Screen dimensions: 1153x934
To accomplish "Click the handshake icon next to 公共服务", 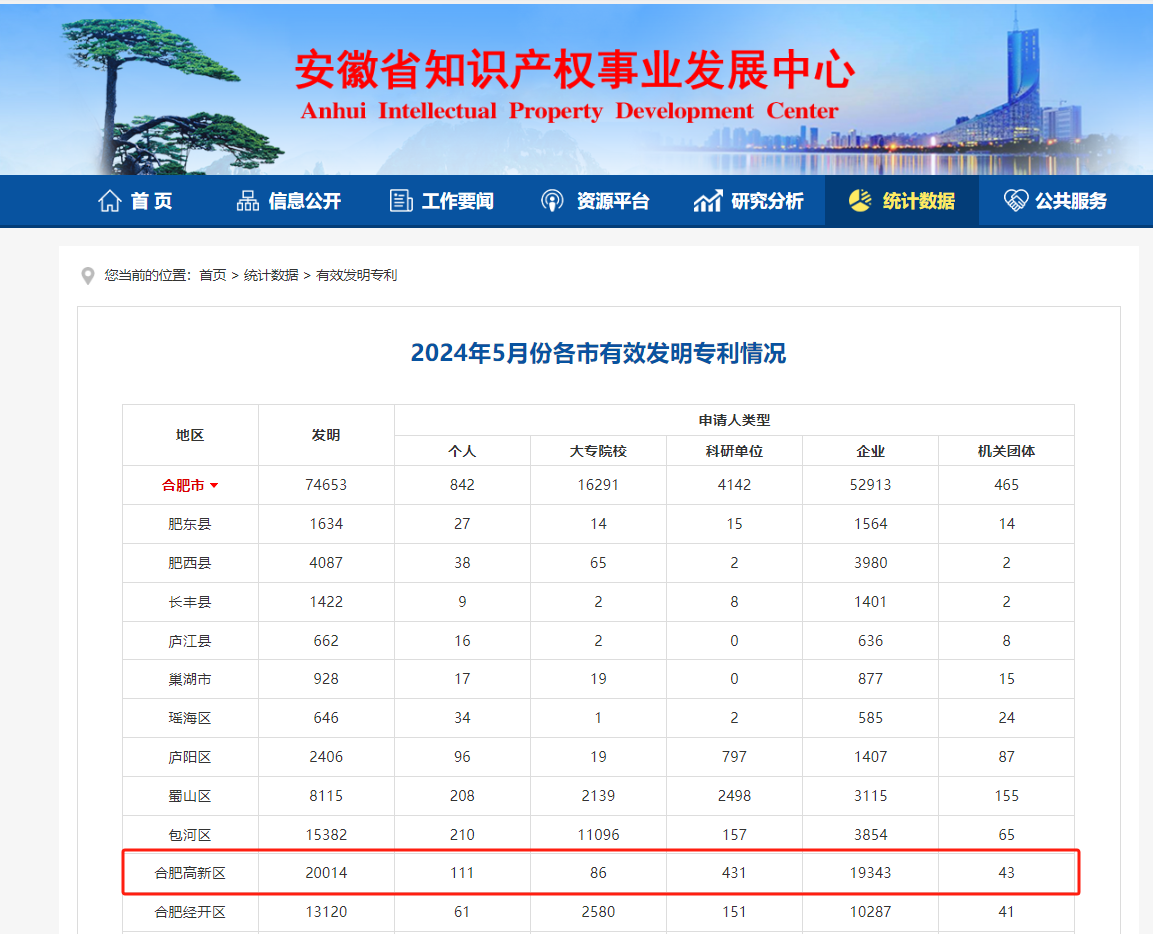I will (1014, 200).
